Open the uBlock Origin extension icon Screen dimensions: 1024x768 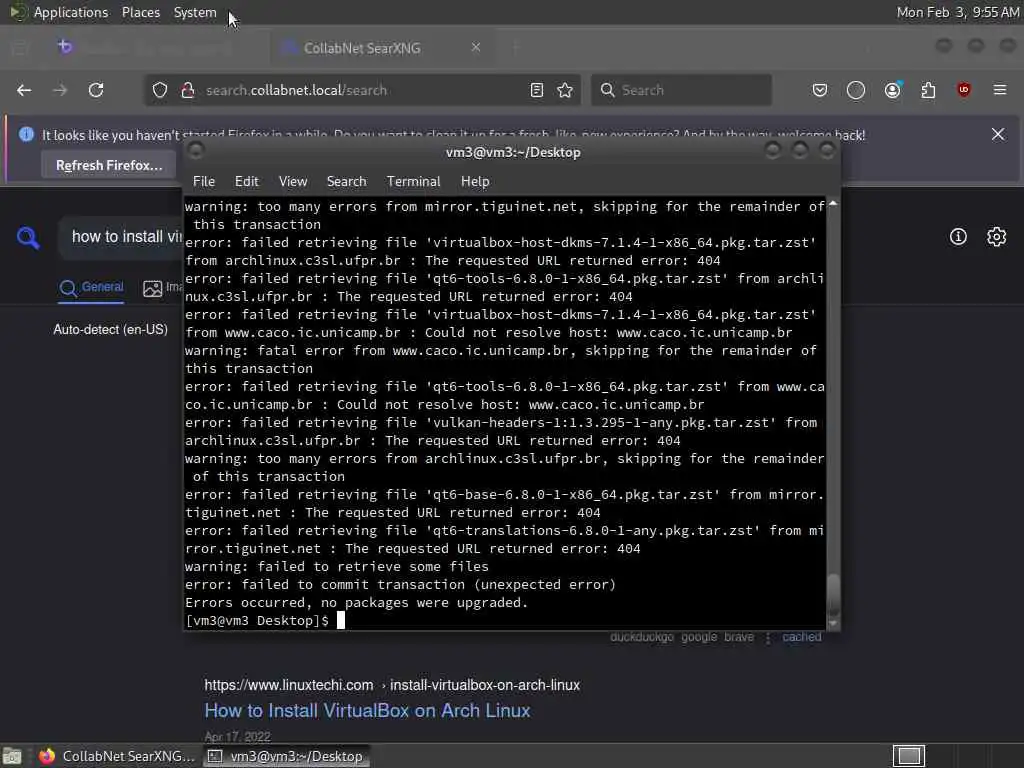click(964, 90)
